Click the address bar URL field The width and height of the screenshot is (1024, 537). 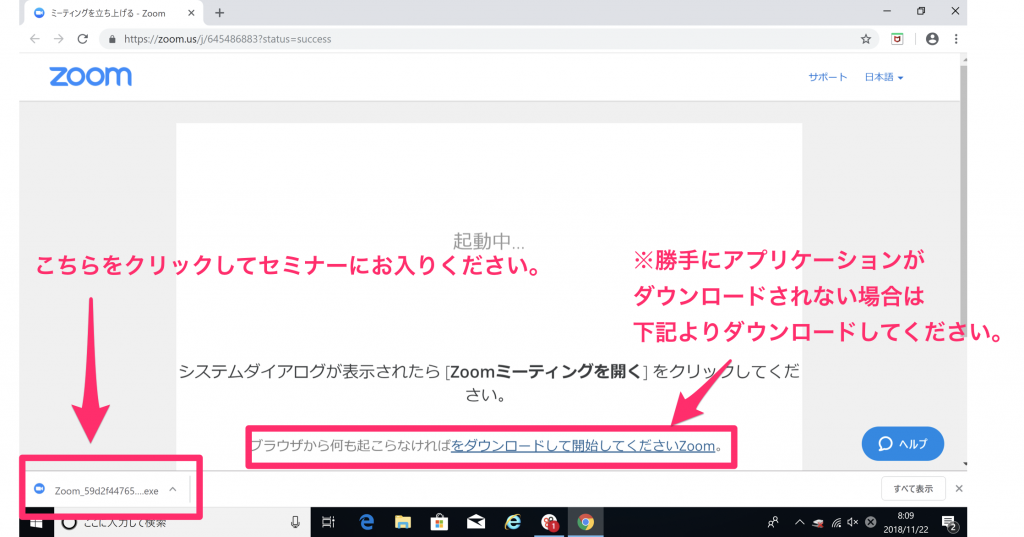(x=487, y=39)
